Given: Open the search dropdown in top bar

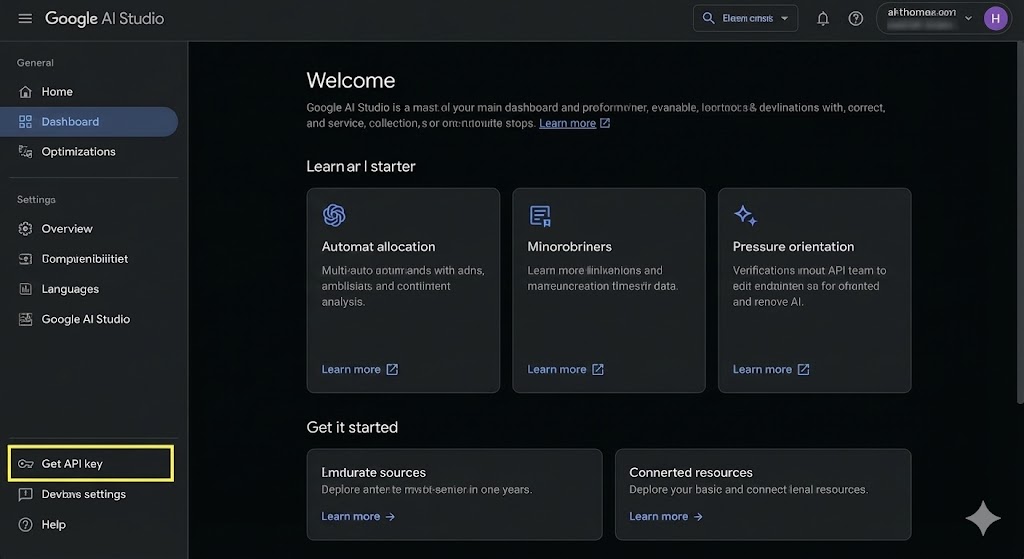Looking at the screenshot, I should click(746, 18).
